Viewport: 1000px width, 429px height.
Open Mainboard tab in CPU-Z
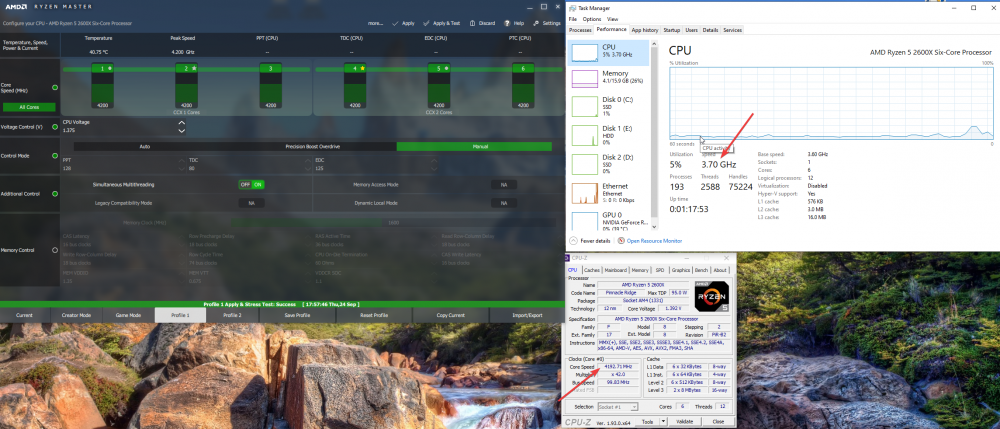(x=616, y=270)
